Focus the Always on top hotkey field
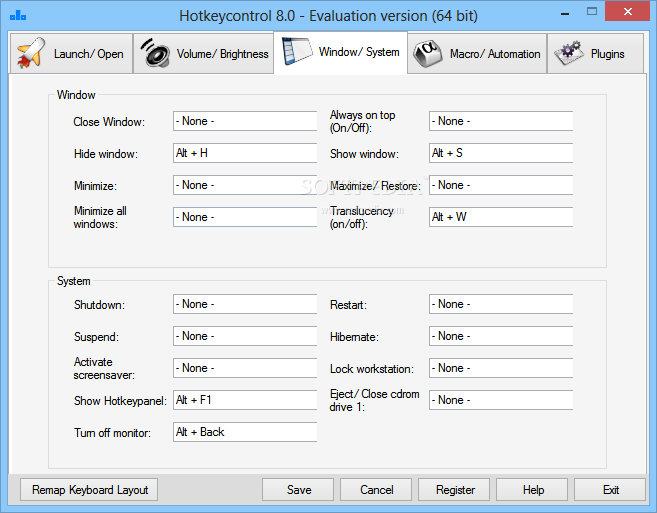 click(501, 121)
